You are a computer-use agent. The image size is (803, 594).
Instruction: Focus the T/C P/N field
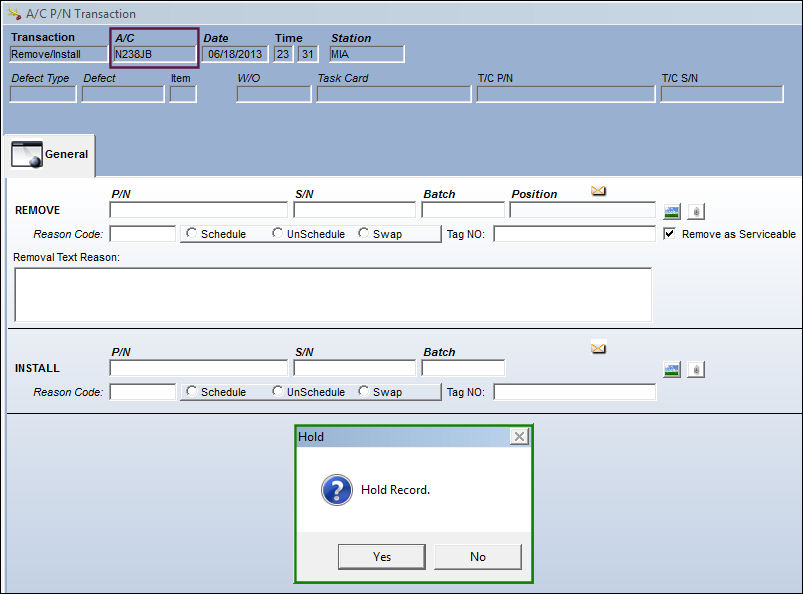coord(566,94)
